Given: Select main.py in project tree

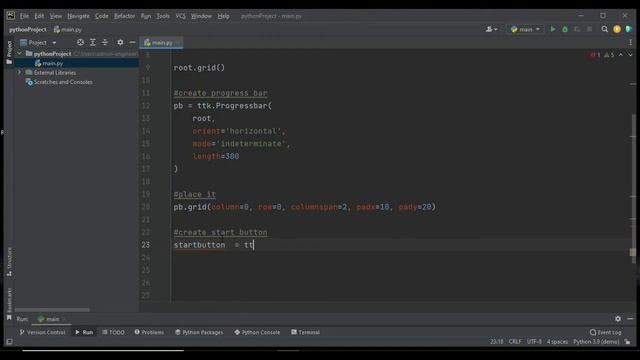Looking at the screenshot, I should [x=77, y=63].
